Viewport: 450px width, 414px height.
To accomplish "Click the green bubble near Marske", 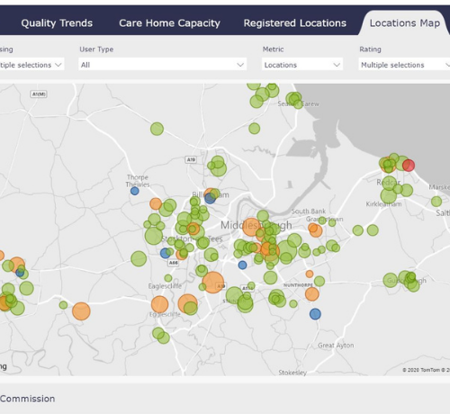I will click(x=436, y=201).
